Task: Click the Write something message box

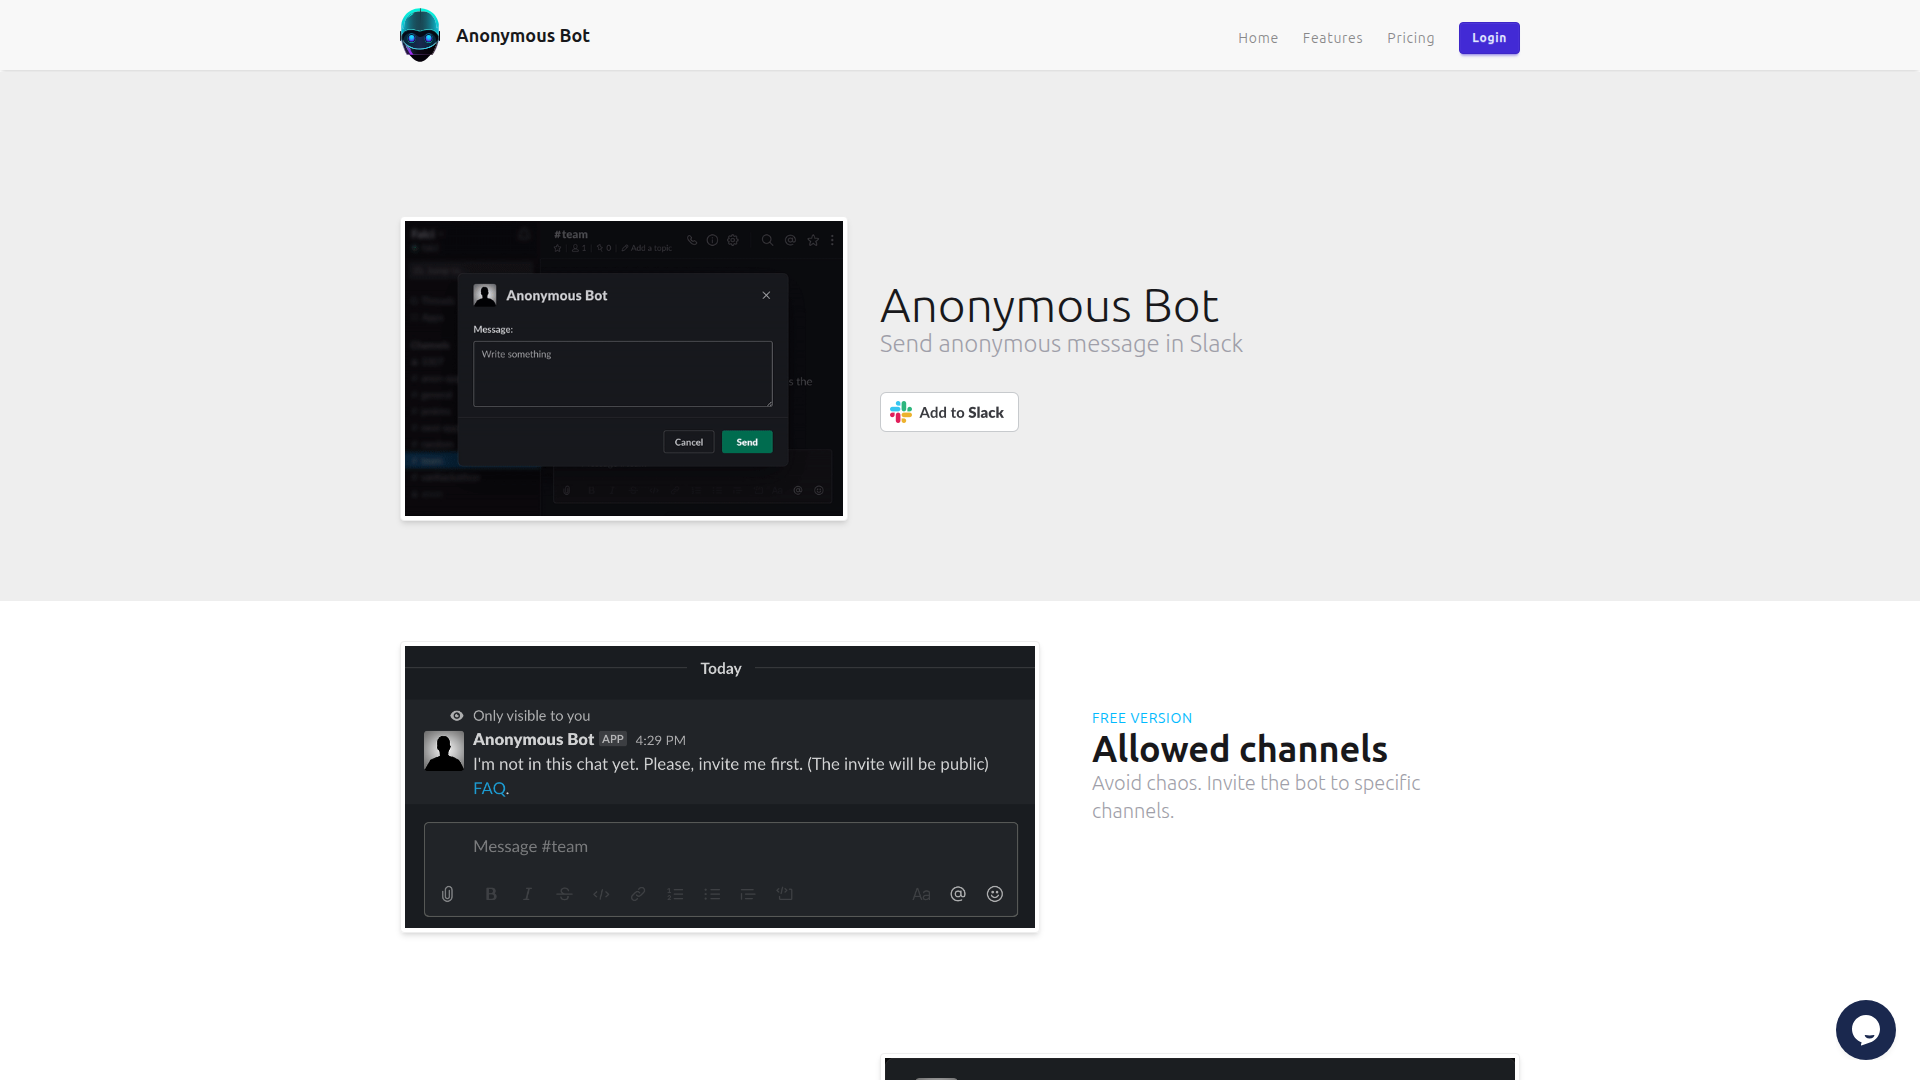Action: click(x=623, y=374)
